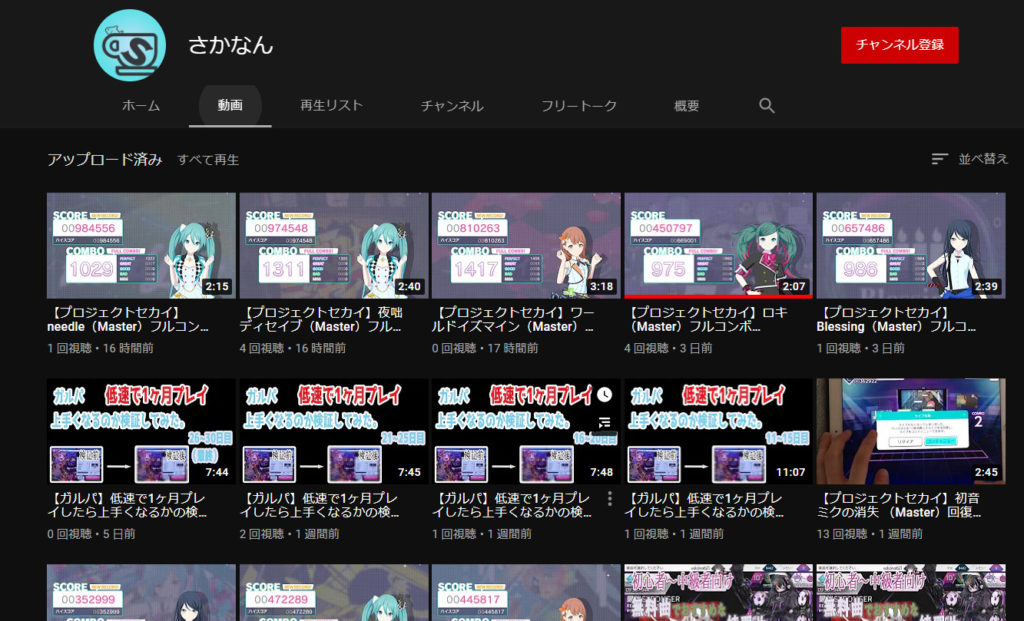Open the channel search magnifier icon
Screen dimensions: 1024x621
pos(767,106)
